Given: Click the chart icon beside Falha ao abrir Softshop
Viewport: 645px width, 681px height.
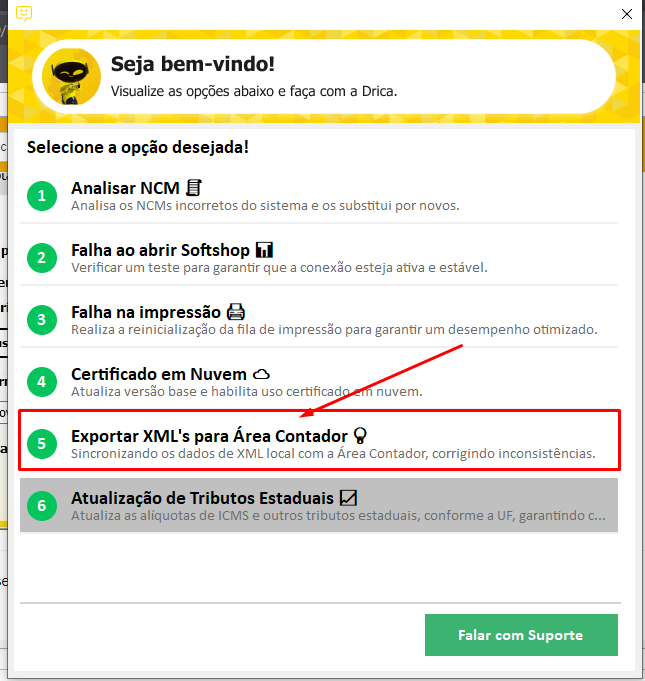Looking at the screenshot, I should pos(264,250).
